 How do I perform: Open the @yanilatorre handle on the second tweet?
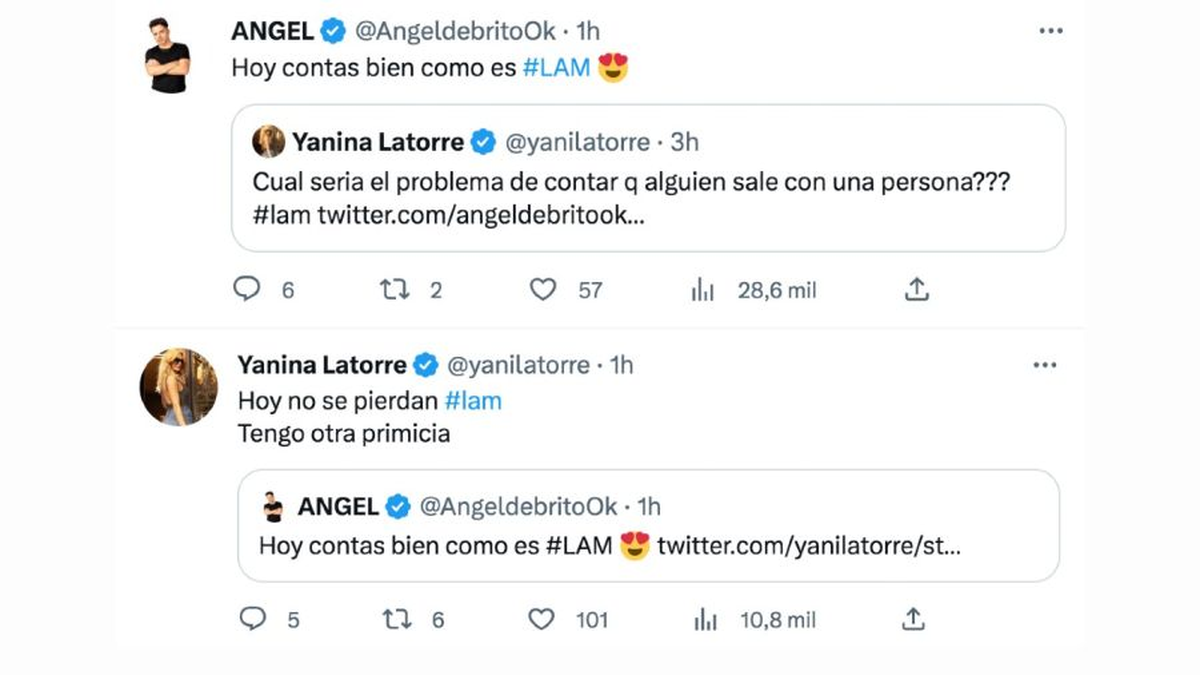(517, 365)
